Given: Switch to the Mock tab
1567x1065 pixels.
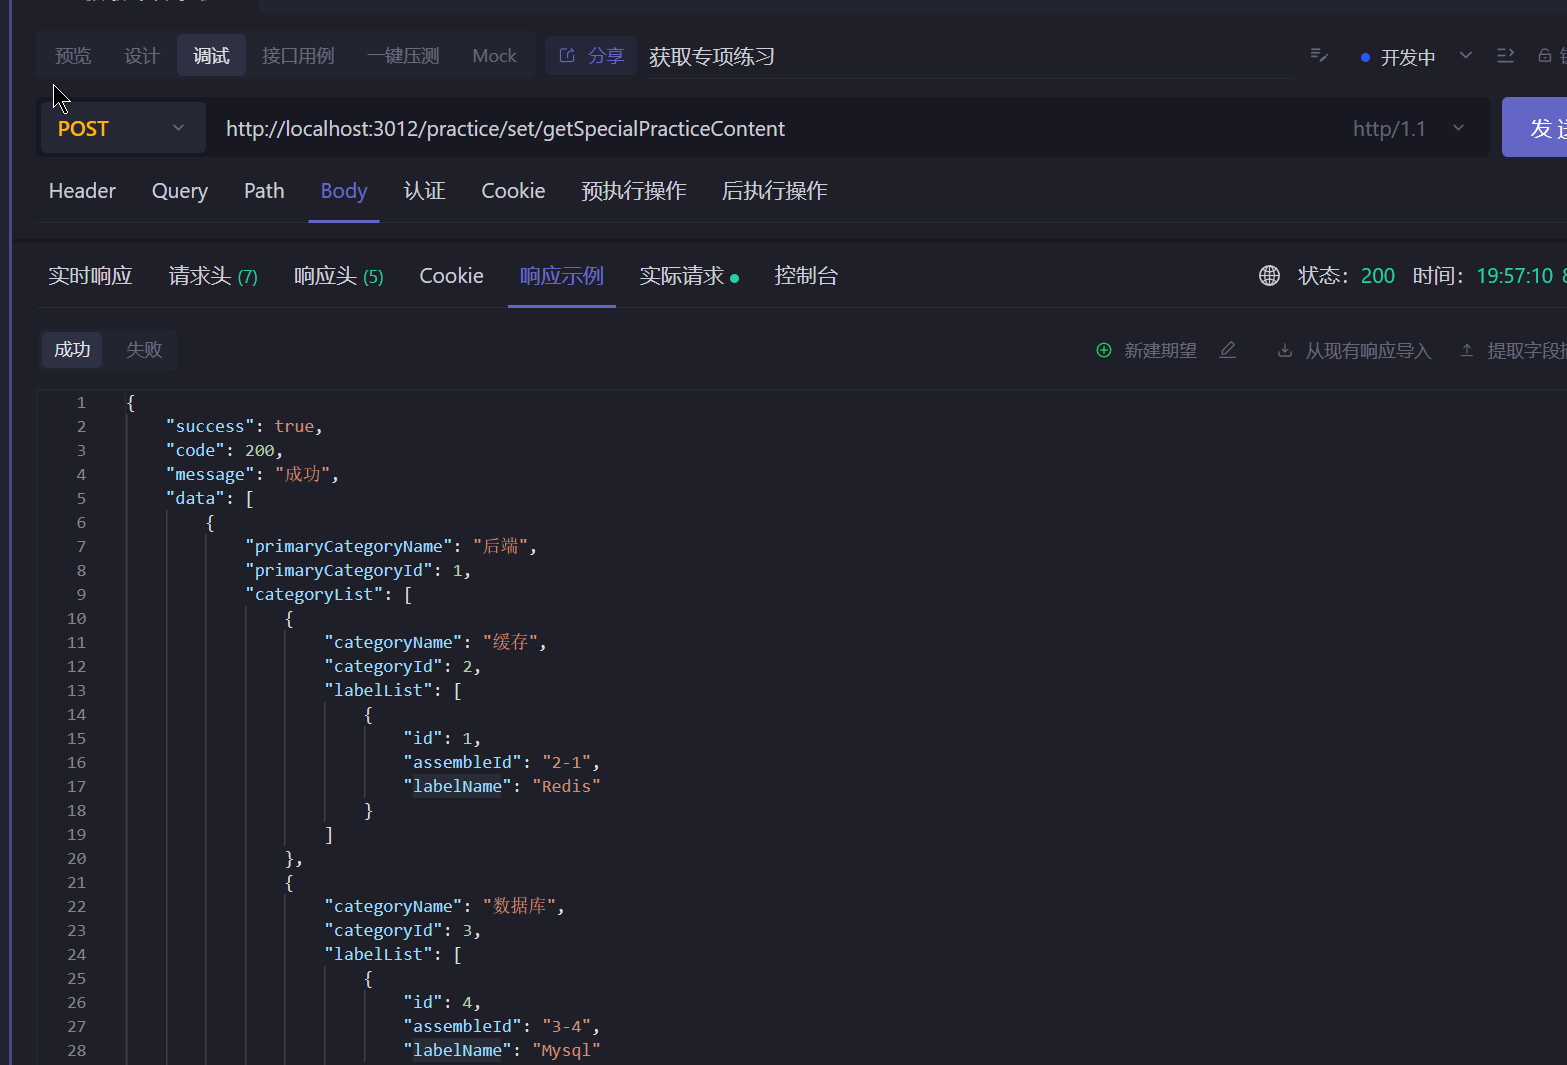Looking at the screenshot, I should pos(494,56).
